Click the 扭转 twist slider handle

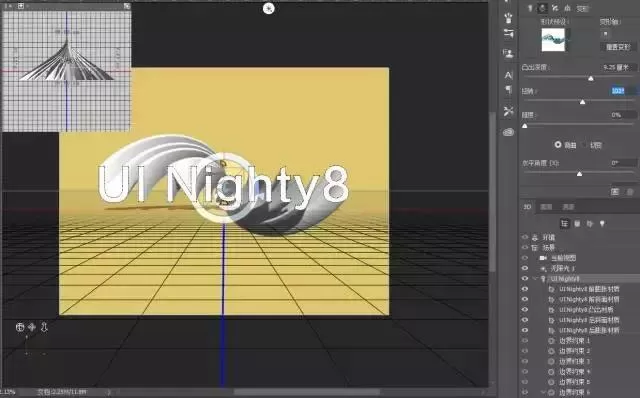tap(582, 102)
